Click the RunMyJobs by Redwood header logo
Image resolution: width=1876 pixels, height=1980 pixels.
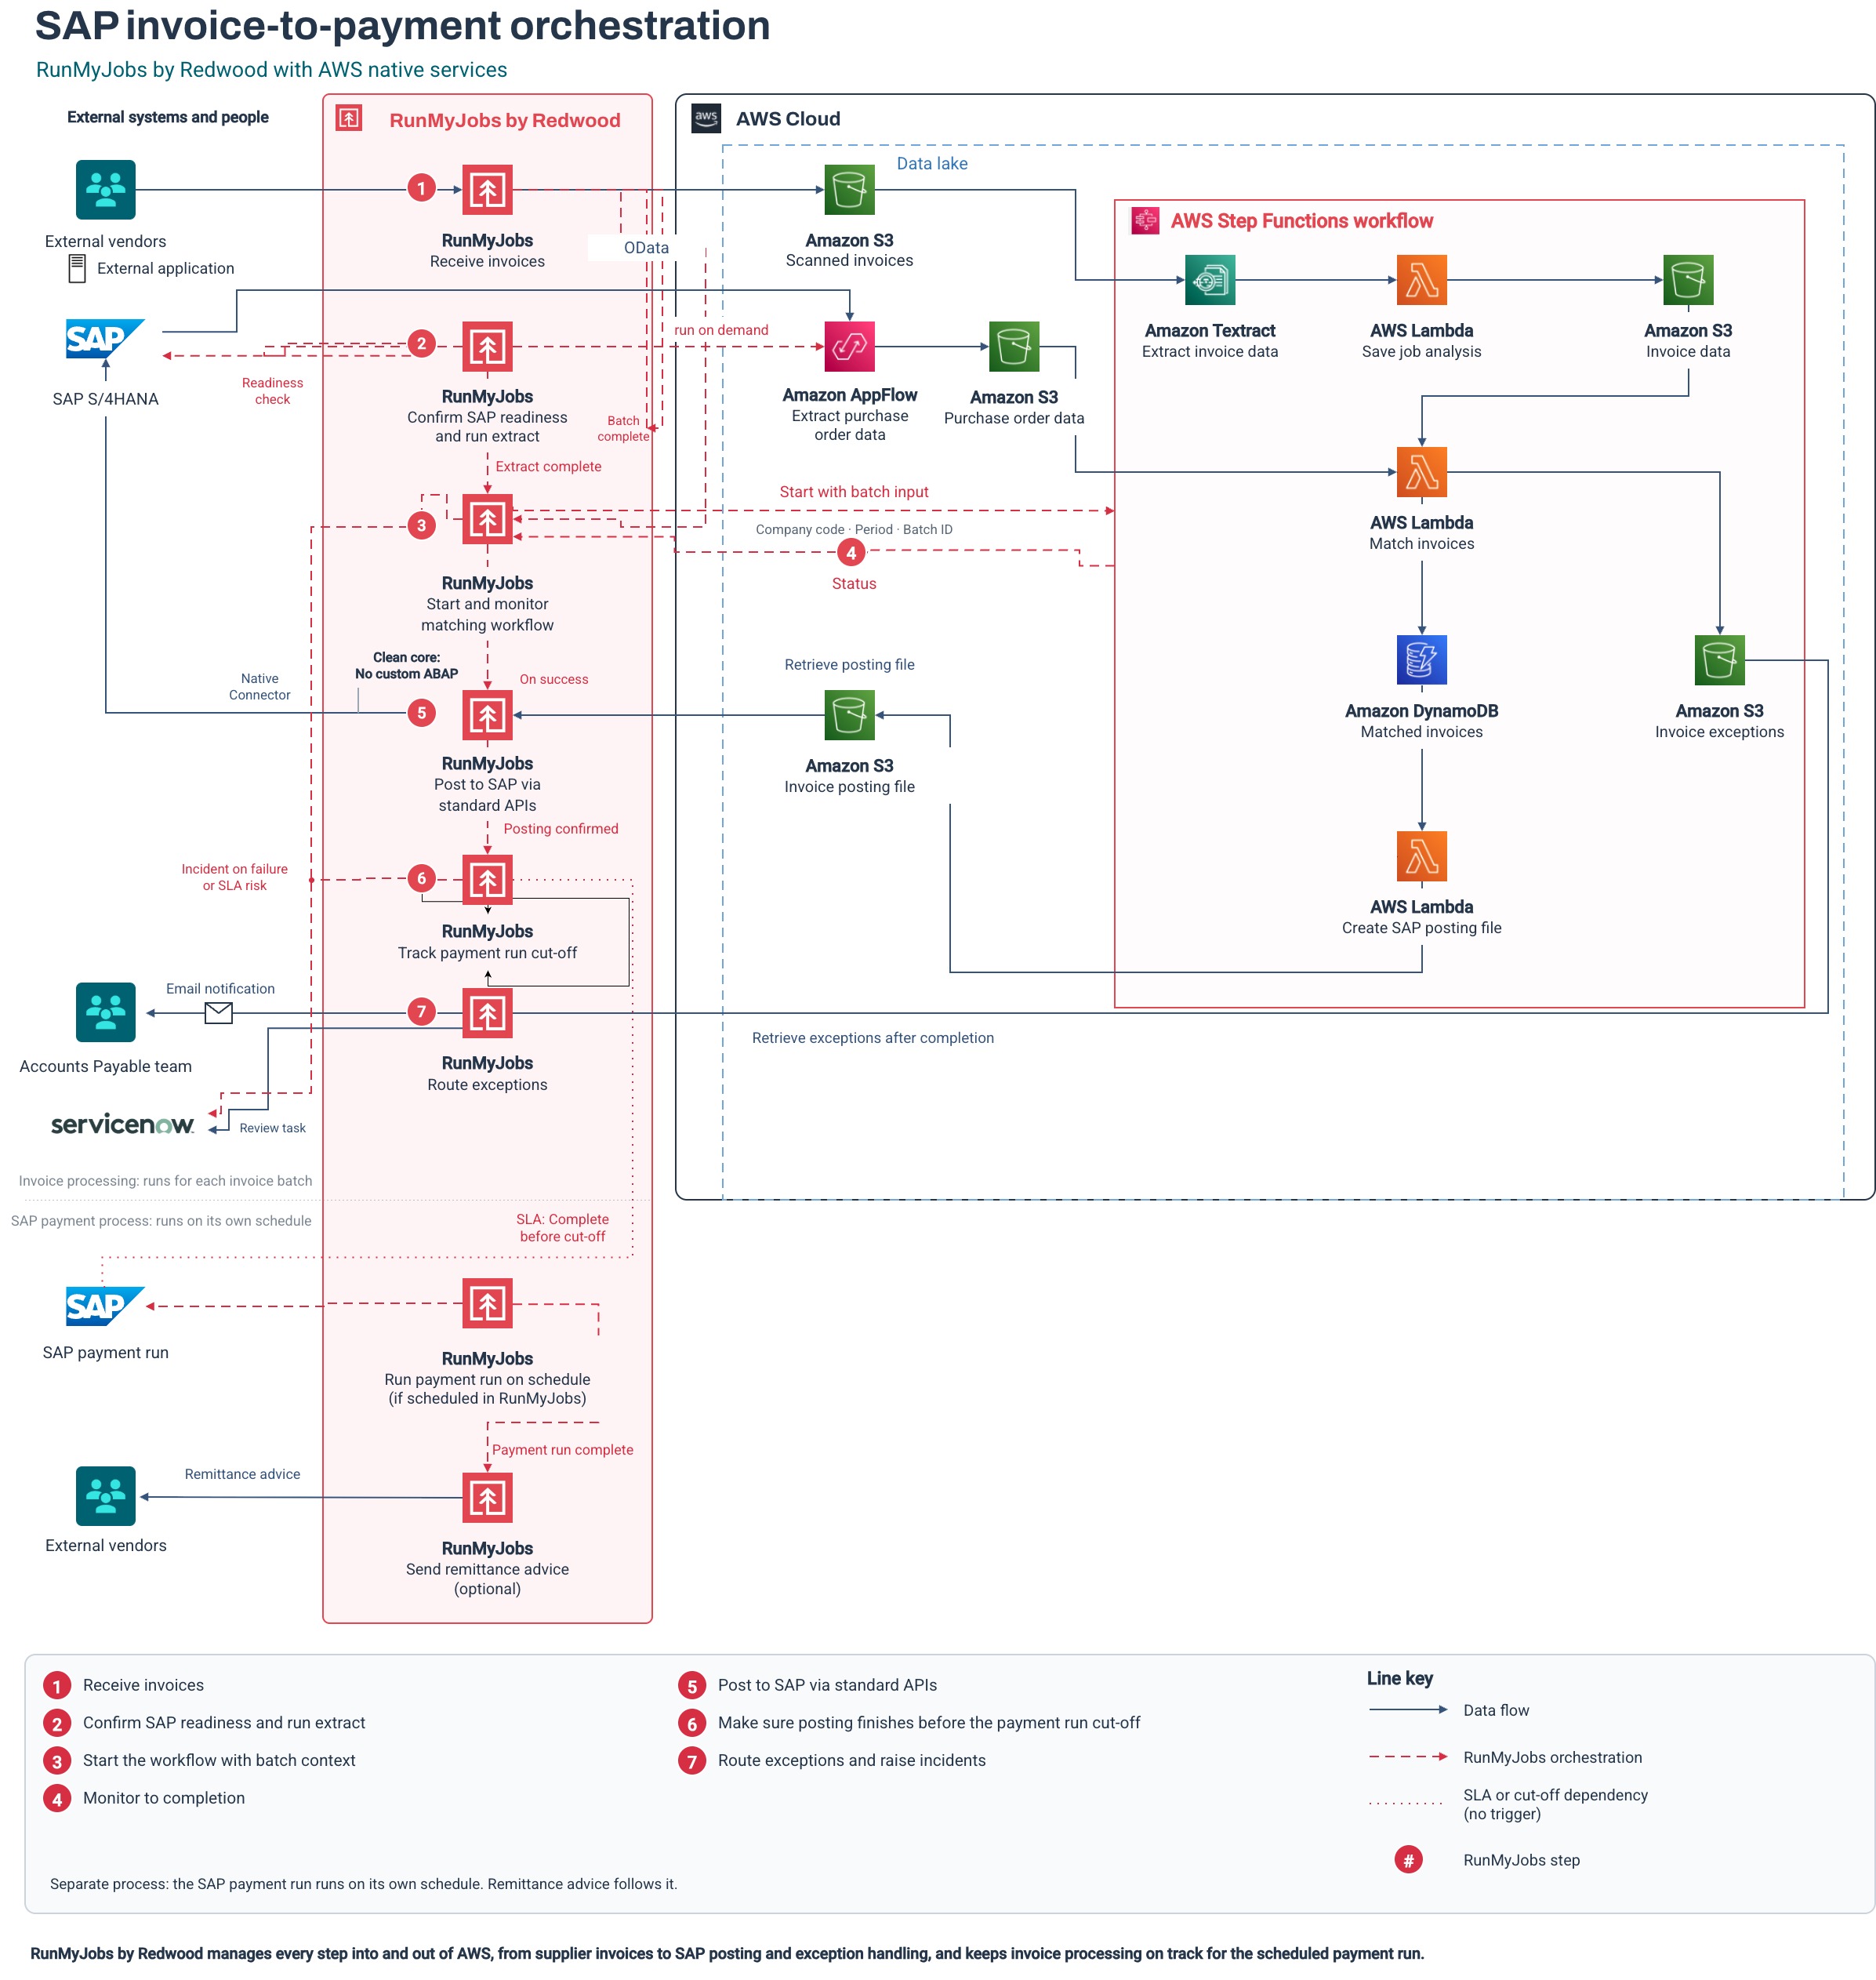click(348, 118)
